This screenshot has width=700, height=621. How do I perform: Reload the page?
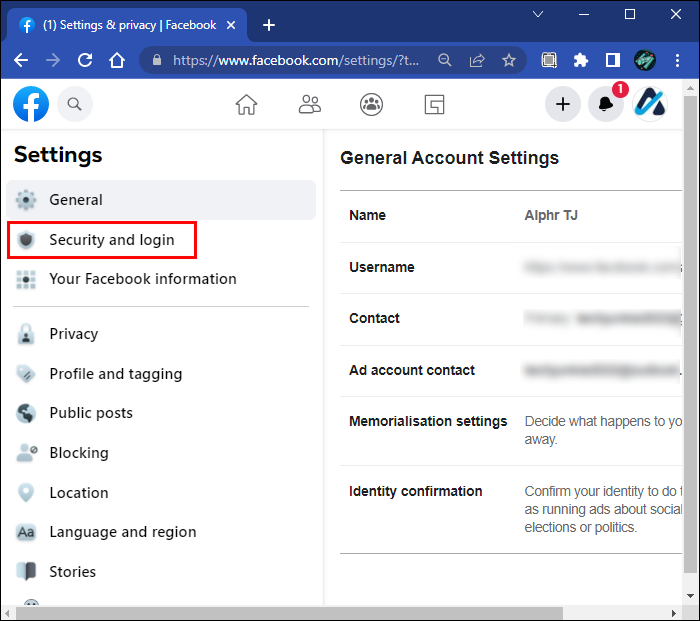pos(84,60)
